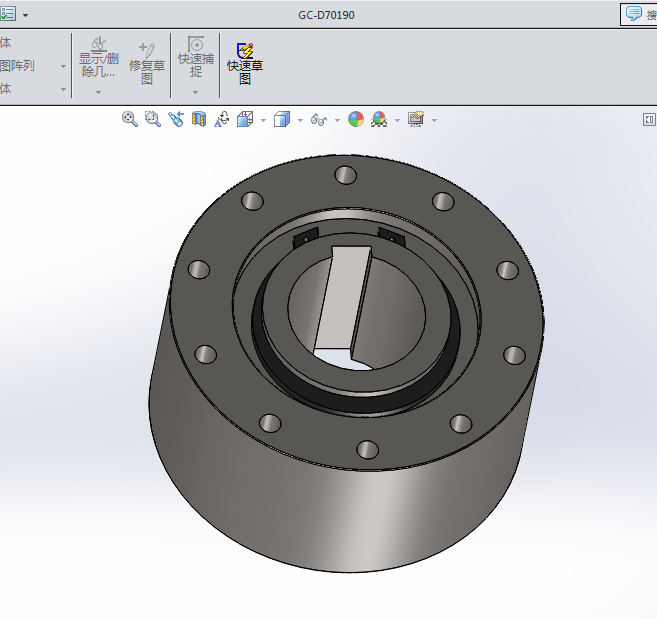Viewport: 657px width, 619px height.
Task: Click Apply Scene icon
Action: pos(379,119)
